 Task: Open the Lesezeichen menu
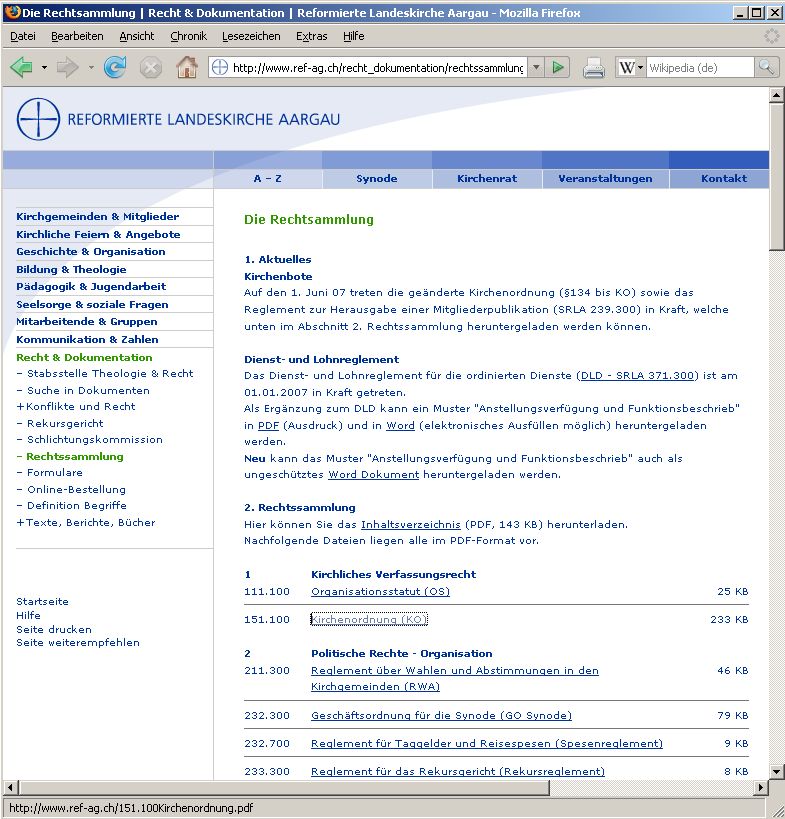[x=251, y=36]
